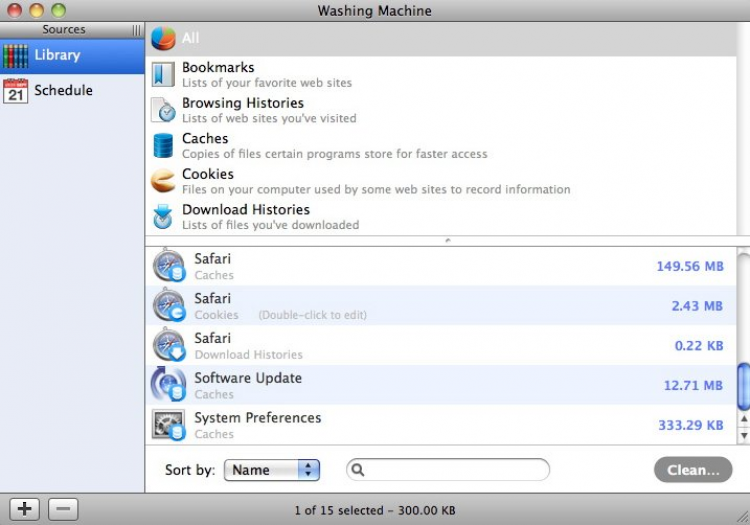Click the 2.43 MB size value
Image resolution: width=750 pixels, height=525 pixels.
coord(697,306)
